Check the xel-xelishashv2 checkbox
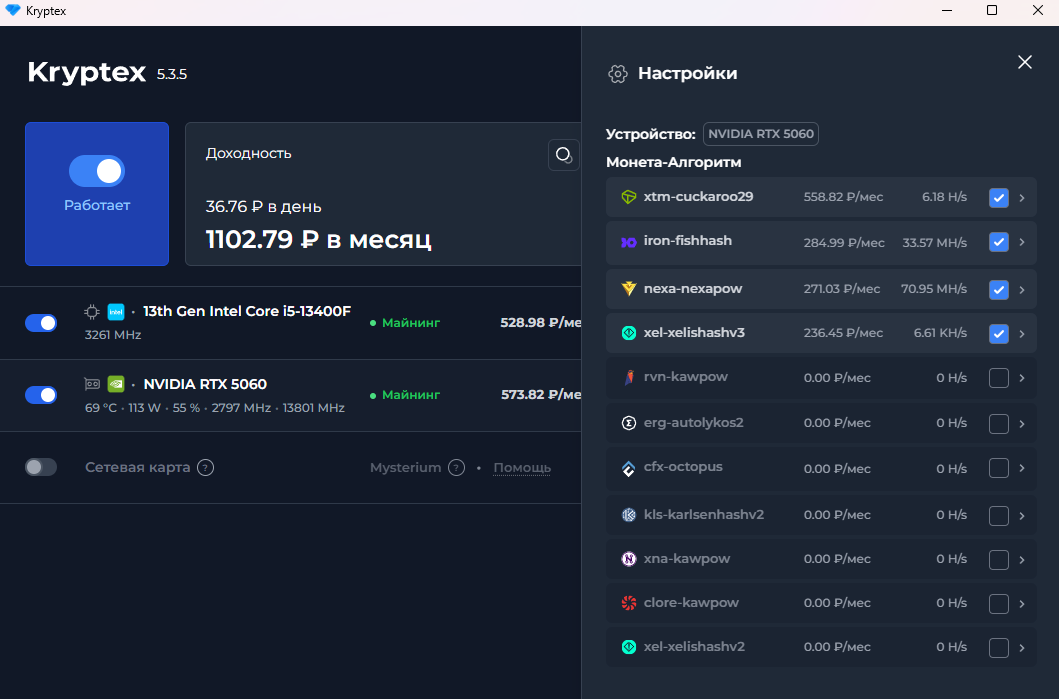The width and height of the screenshot is (1059, 699). (x=998, y=648)
